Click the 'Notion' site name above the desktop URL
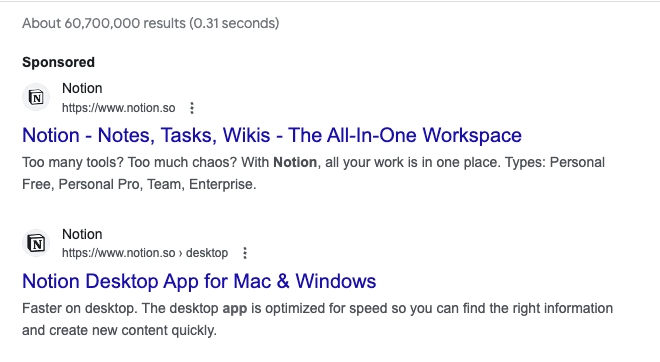This screenshot has width=660, height=362. (82, 234)
